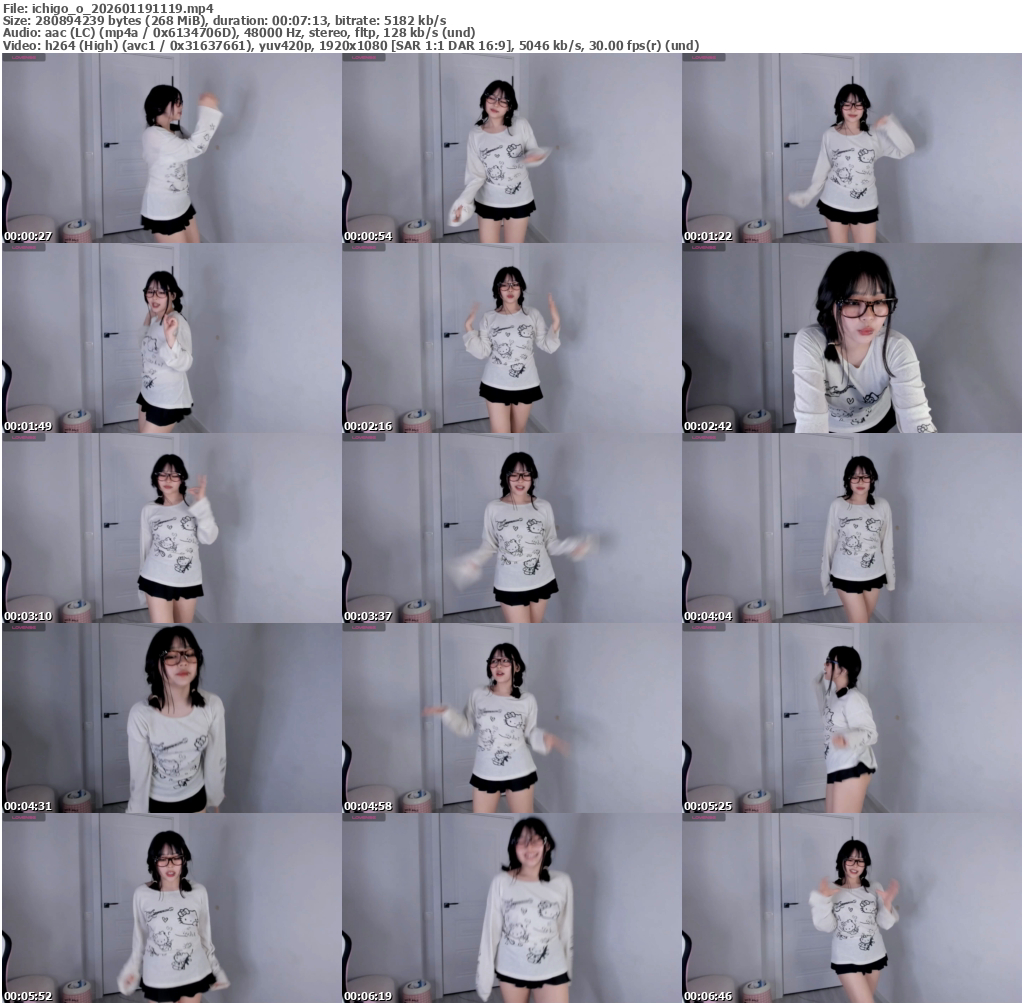Select the thumbnail stamped 00:03:37

[512, 528]
